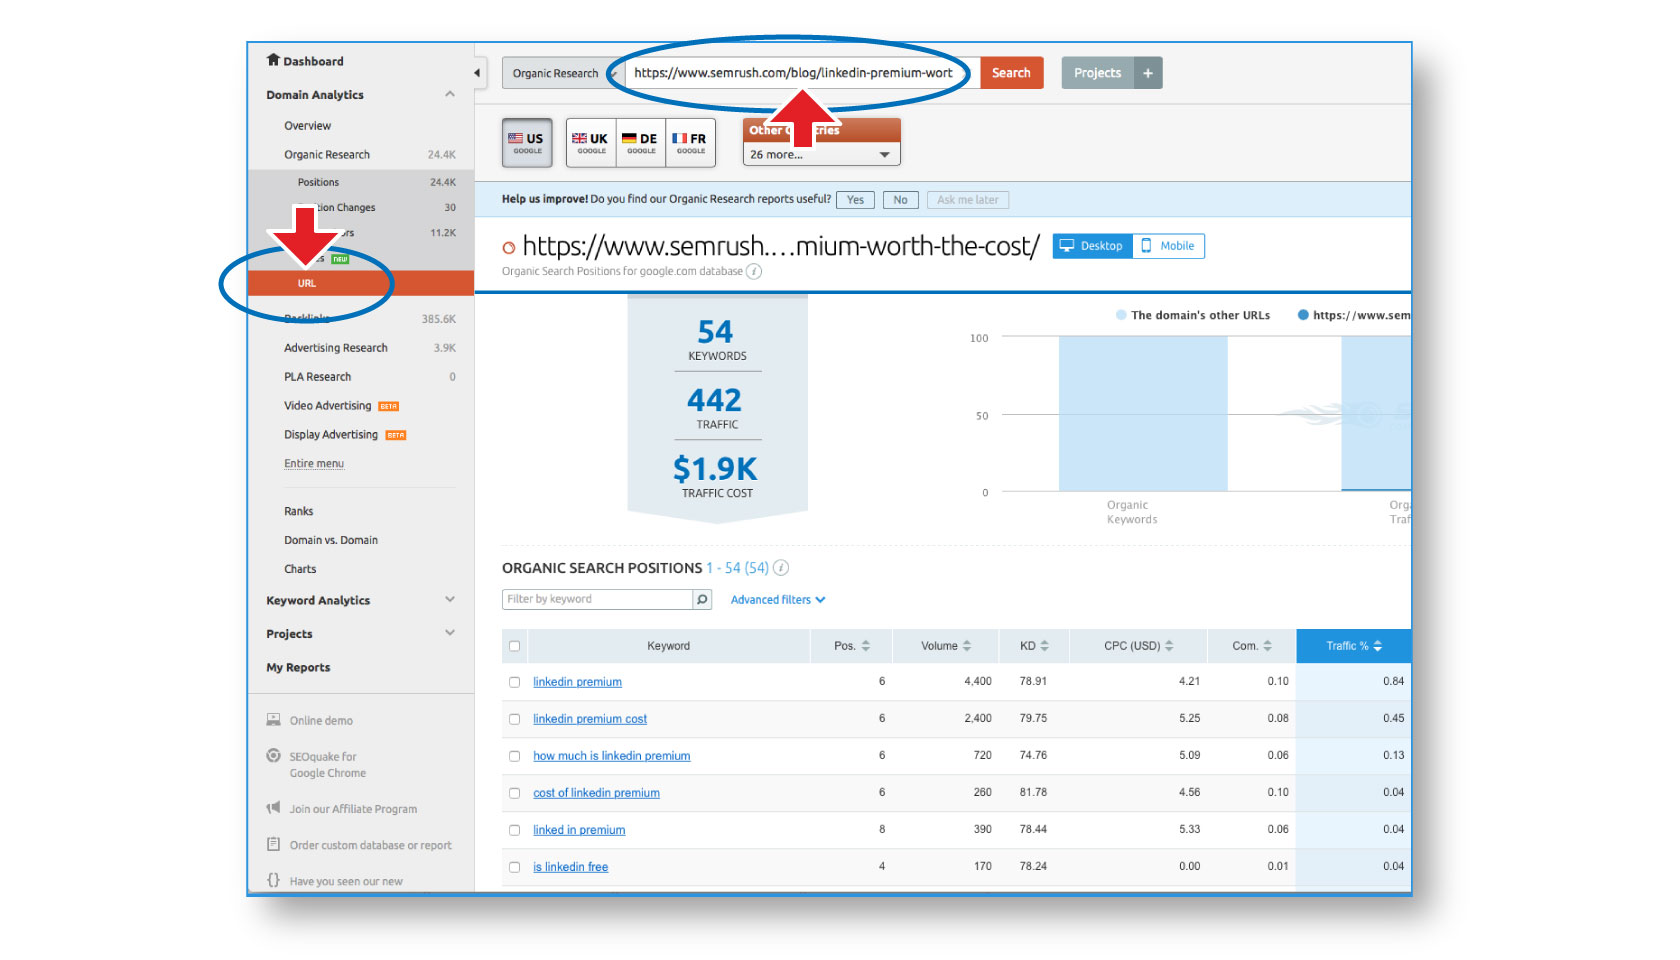Check the linked in premium row checkbox
Image resolution: width=1680 pixels, height=960 pixels.
point(514,830)
